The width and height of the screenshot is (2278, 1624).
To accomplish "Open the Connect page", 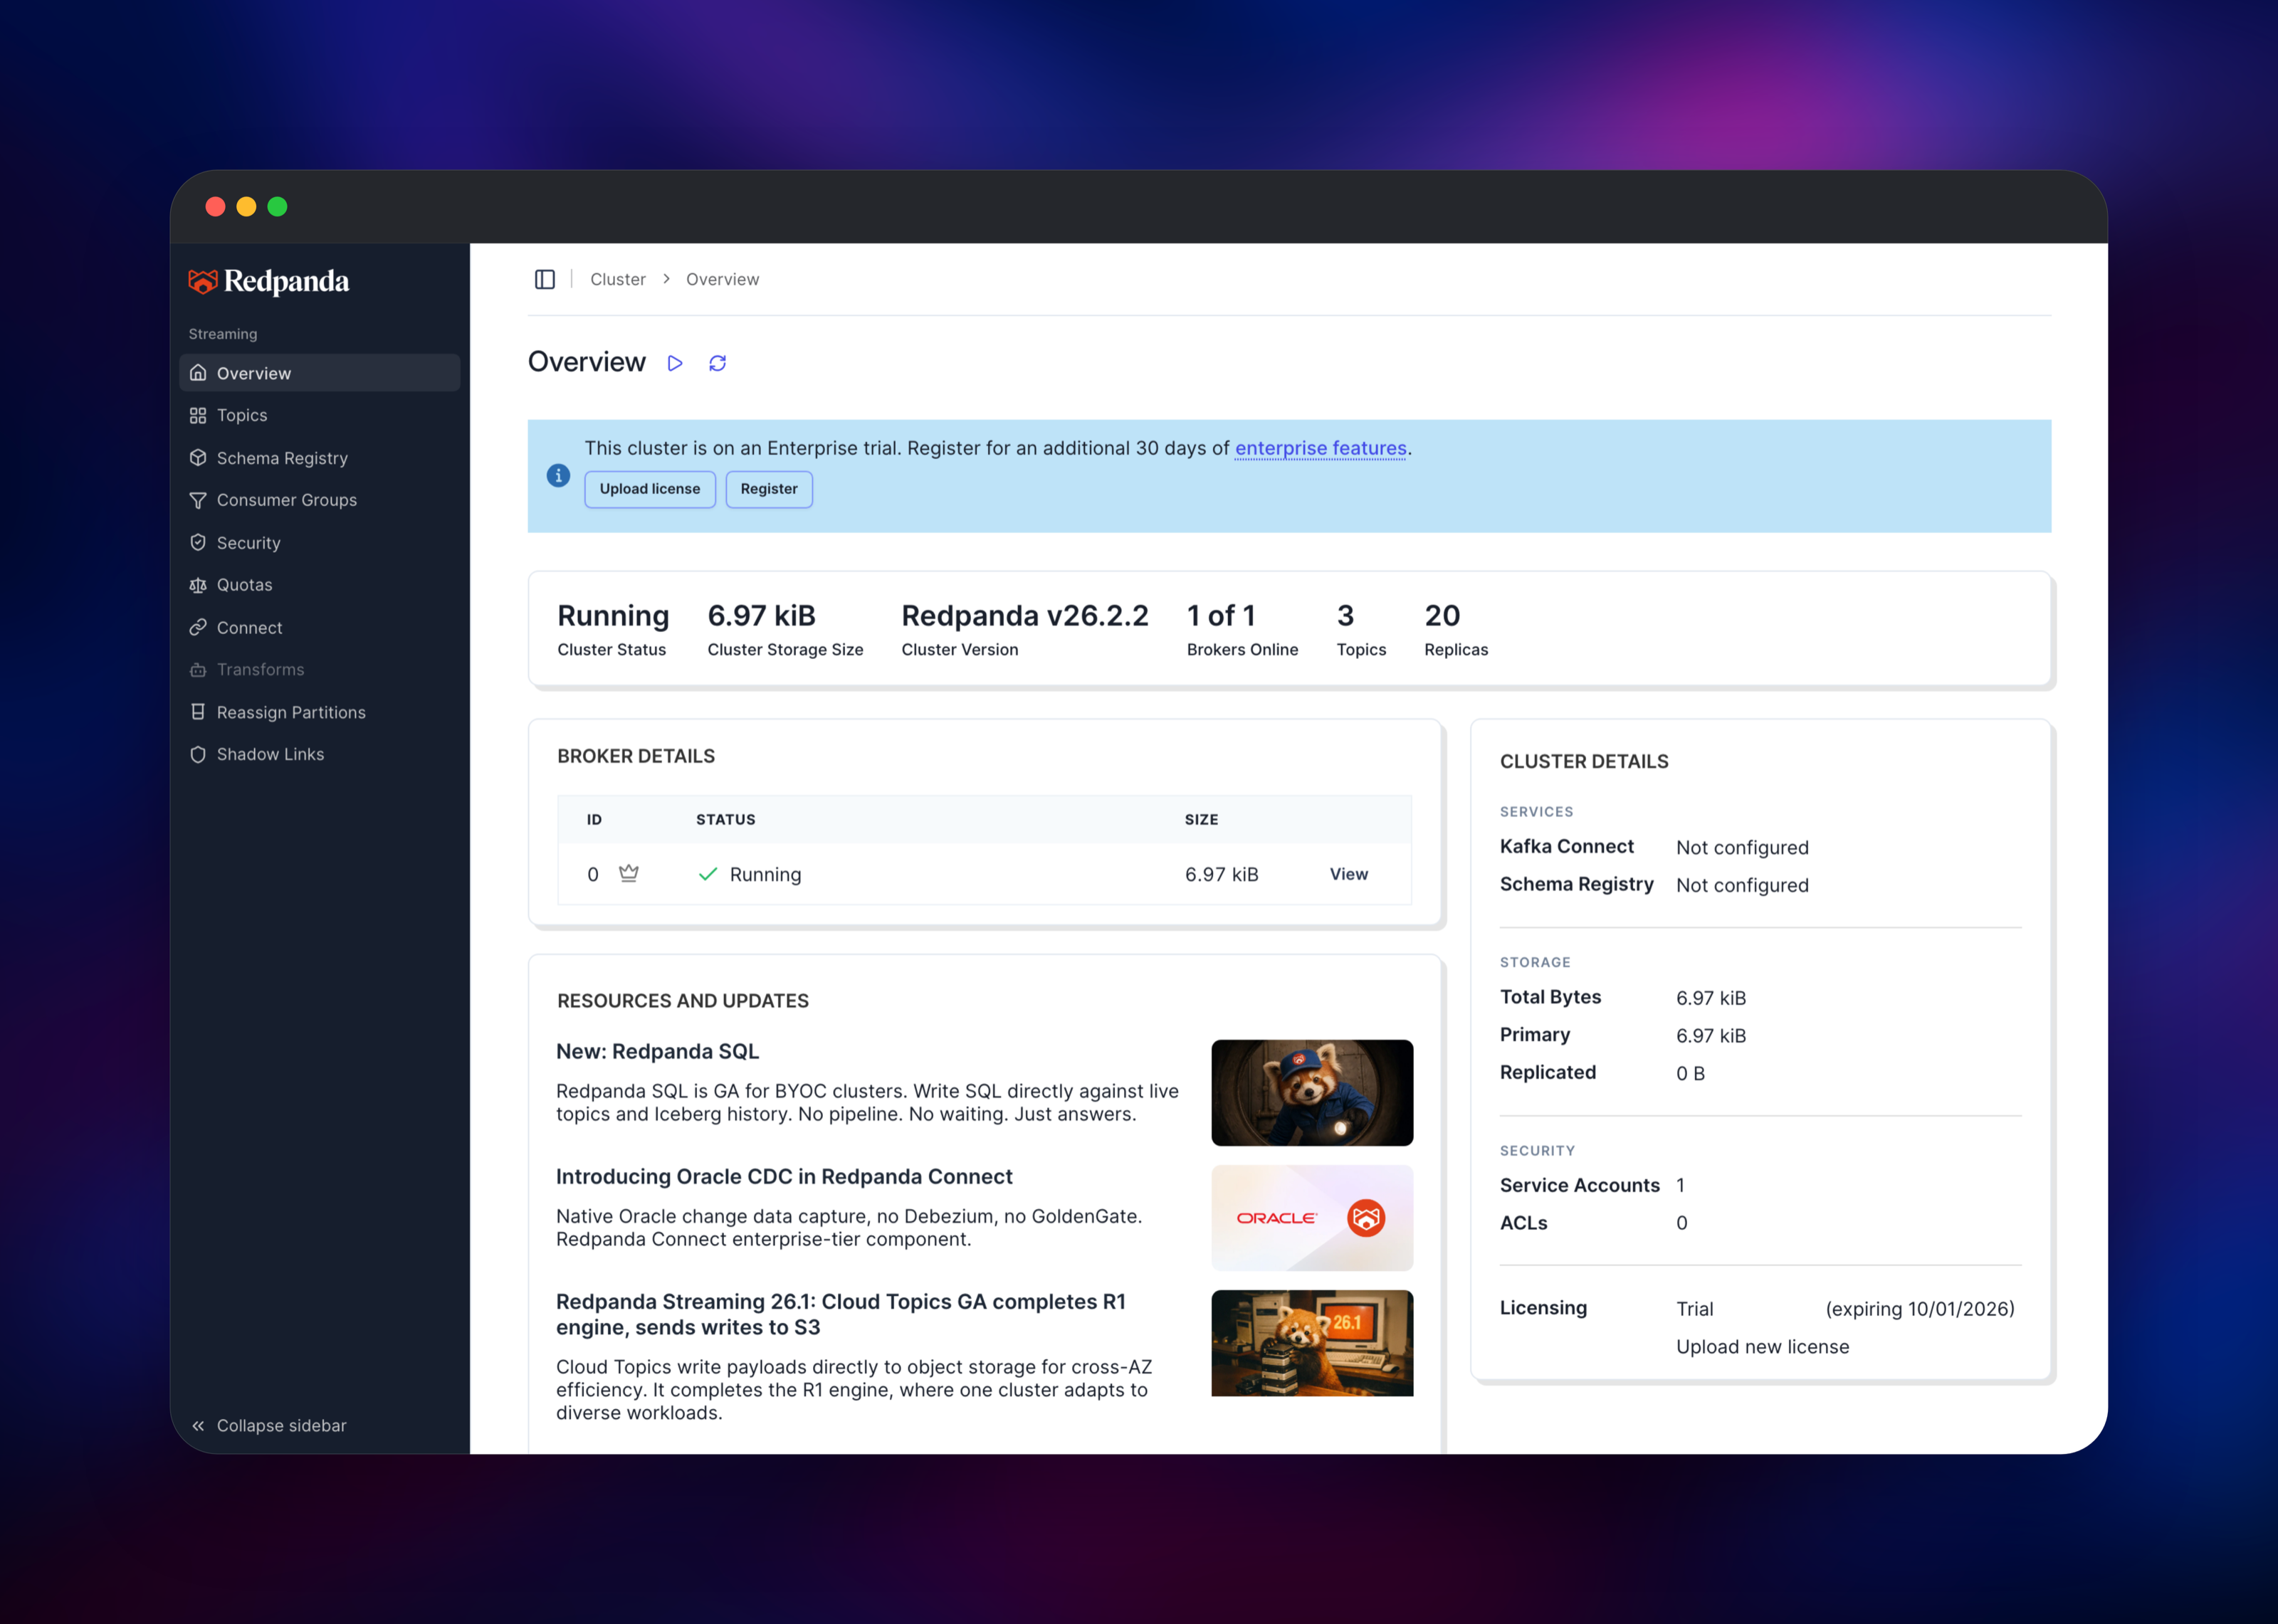I will [x=320, y=628].
